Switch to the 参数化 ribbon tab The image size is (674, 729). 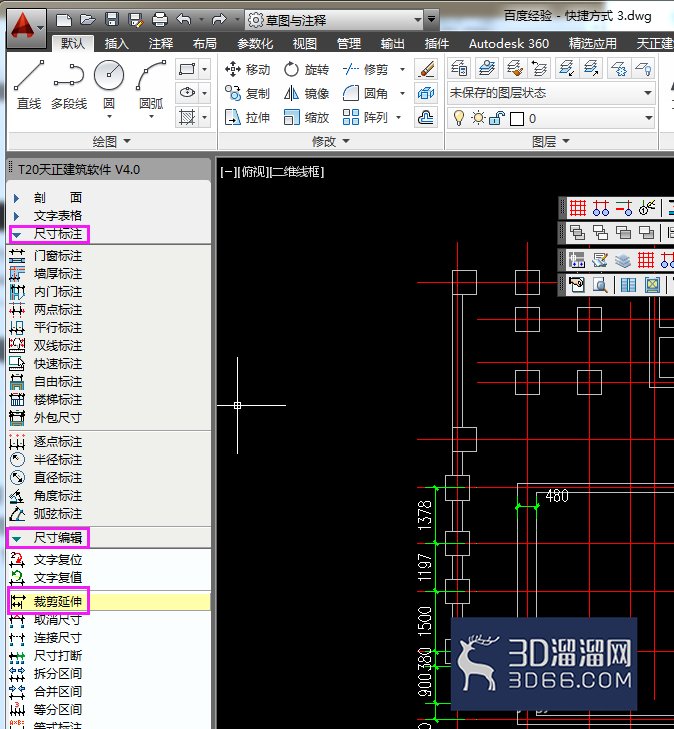(255, 43)
